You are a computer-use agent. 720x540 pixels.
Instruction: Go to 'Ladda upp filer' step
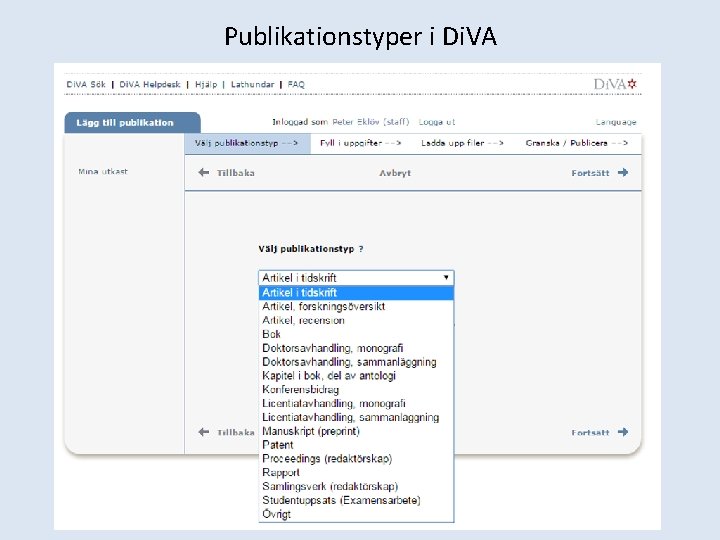[462, 143]
